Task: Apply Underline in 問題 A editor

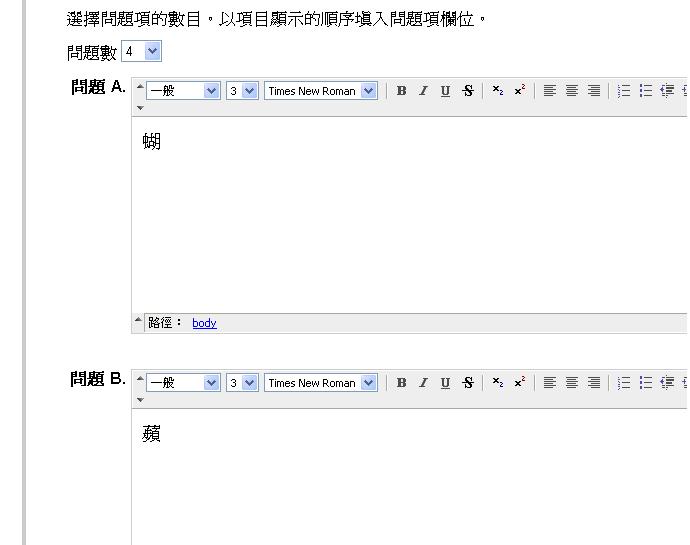Action: click(445, 91)
